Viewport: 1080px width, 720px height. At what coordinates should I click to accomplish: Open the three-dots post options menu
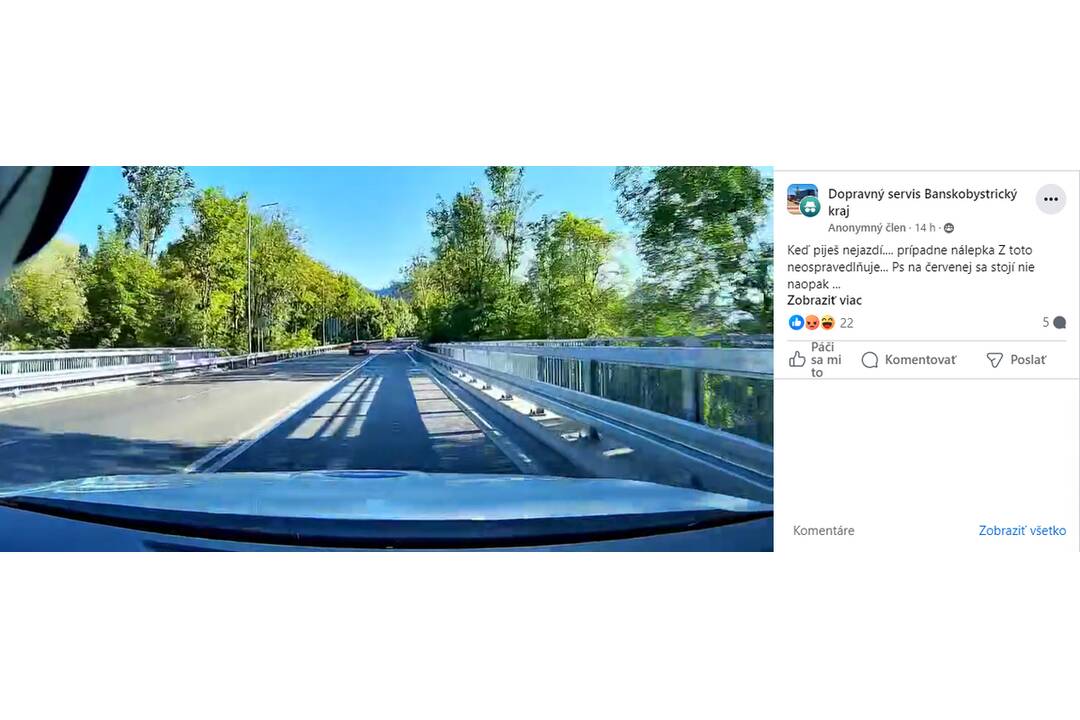pyautogui.click(x=1050, y=199)
